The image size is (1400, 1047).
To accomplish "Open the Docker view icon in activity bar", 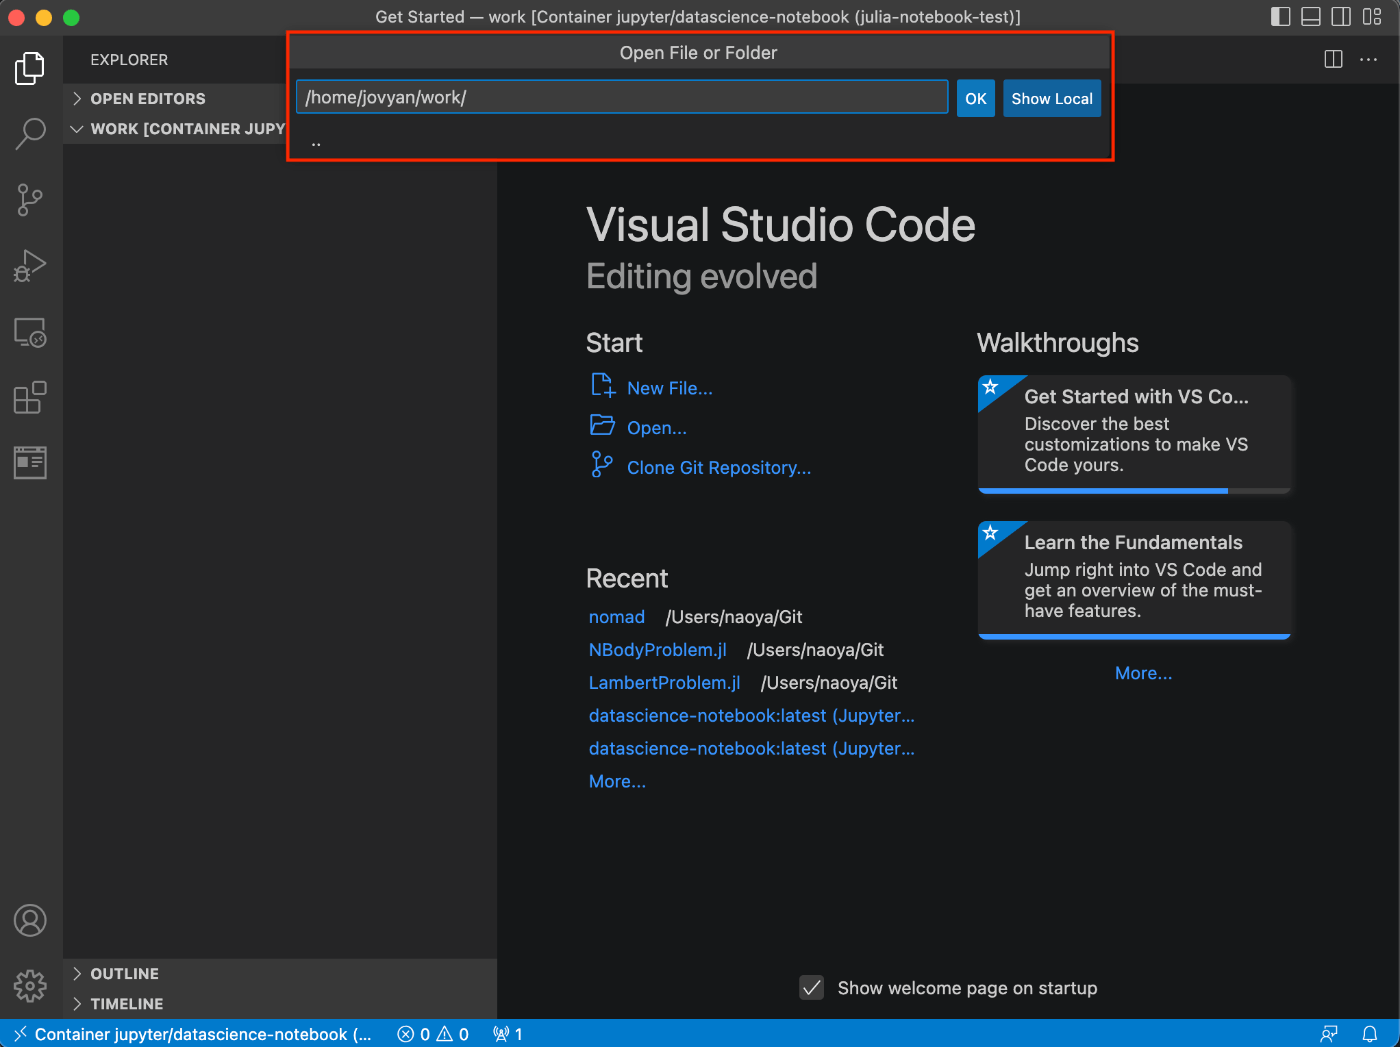I will pyautogui.click(x=30, y=462).
